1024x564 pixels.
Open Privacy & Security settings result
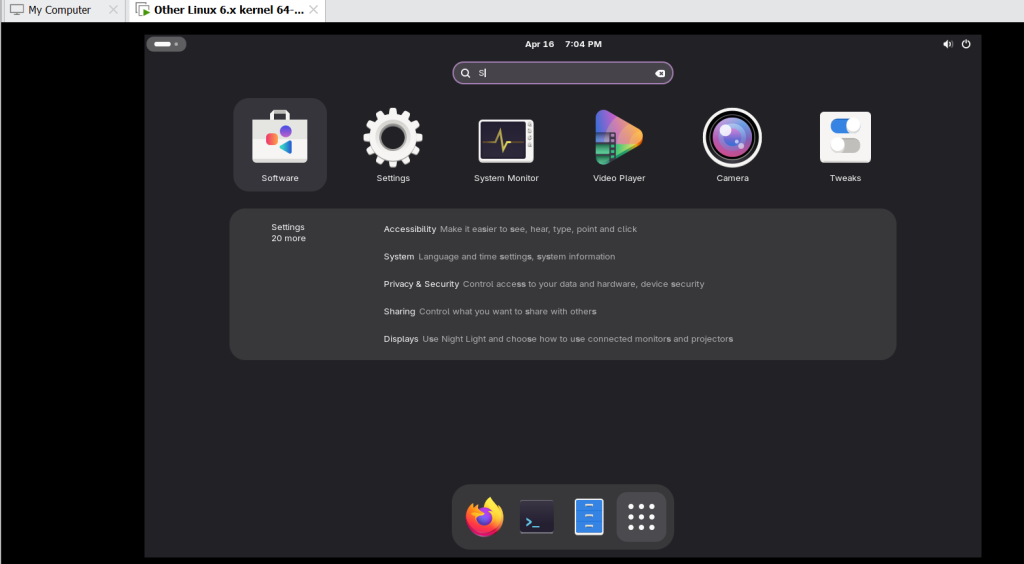(421, 284)
